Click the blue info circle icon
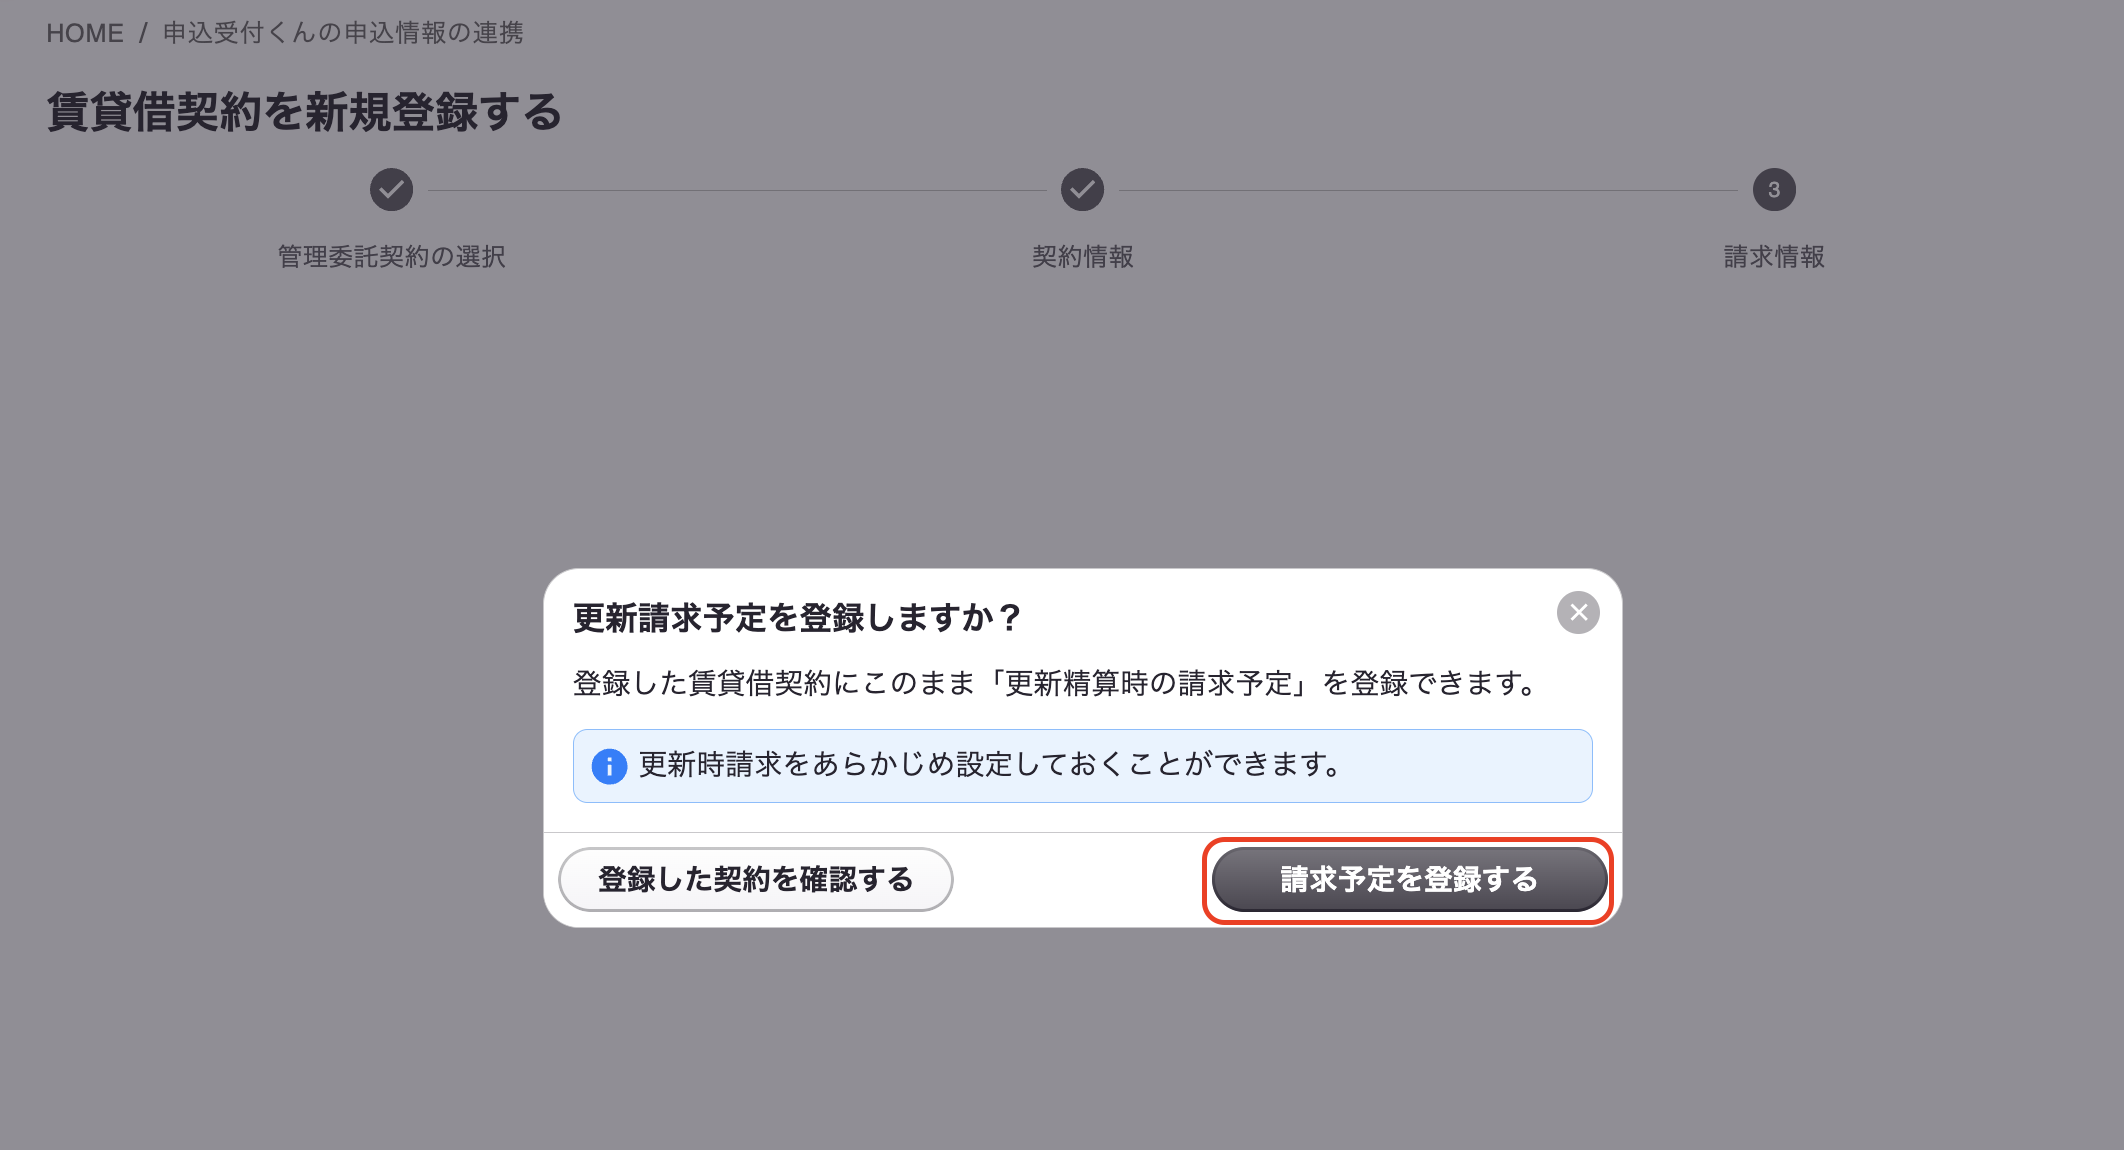This screenshot has width=2124, height=1150. pos(609,766)
